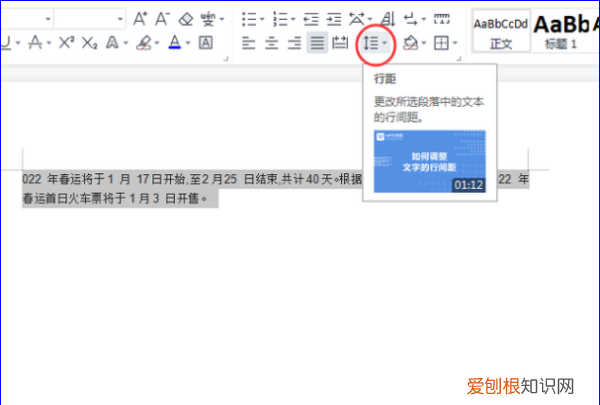Apply bulleted list formatting
The width and height of the screenshot is (600, 405).
coord(249,19)
